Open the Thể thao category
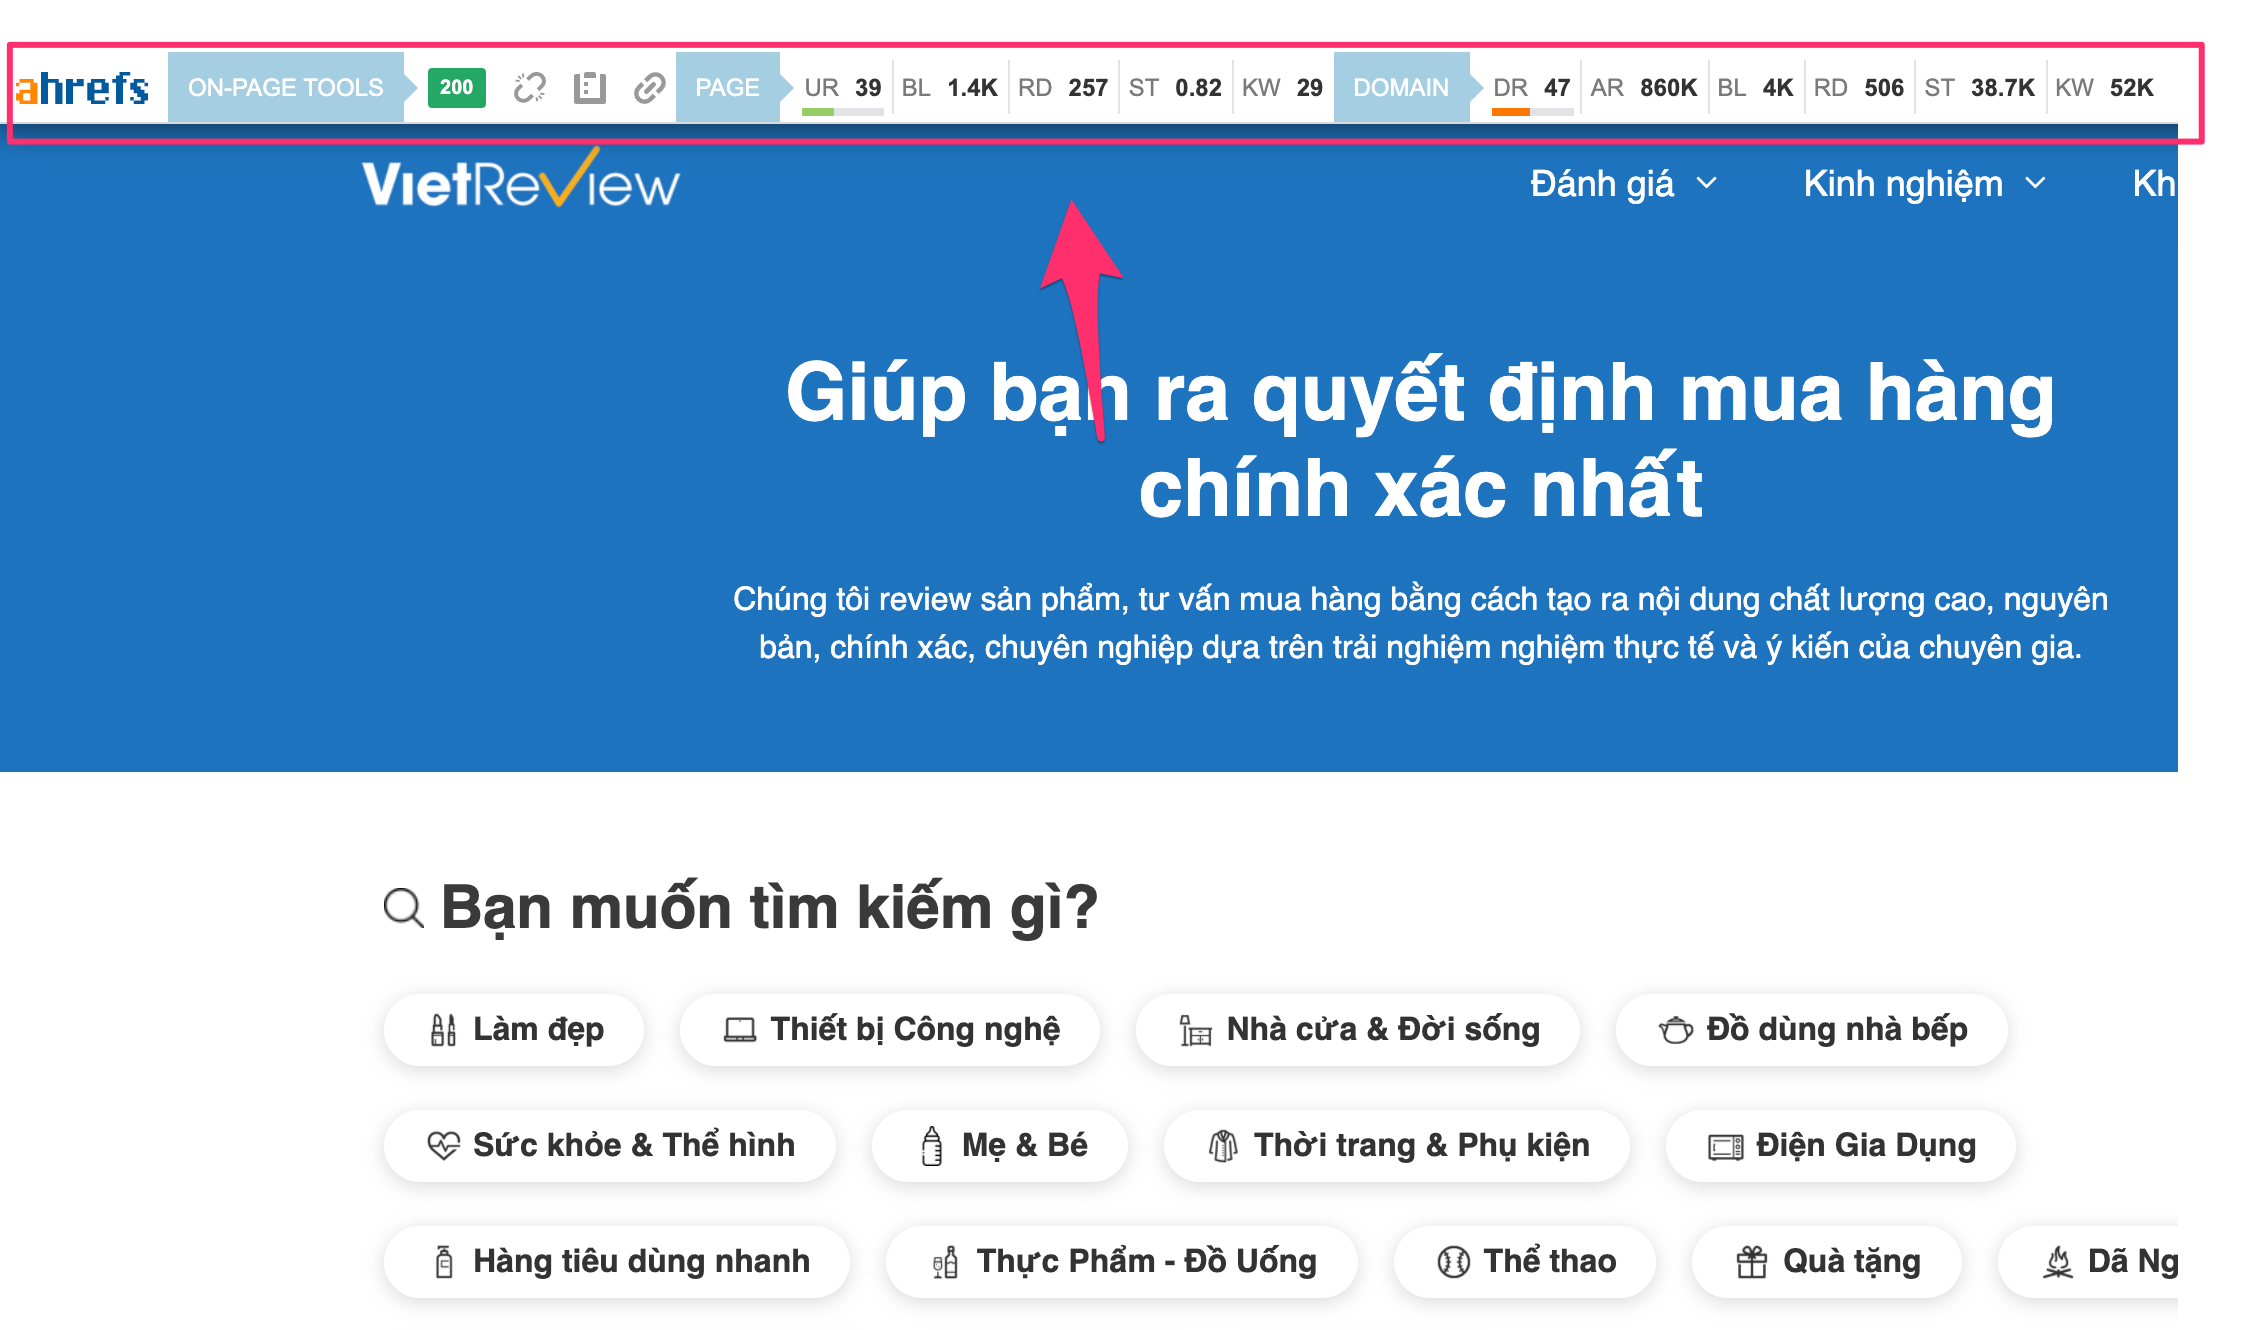This screenshot has width=2246, height=1330. (1525, 1262)
